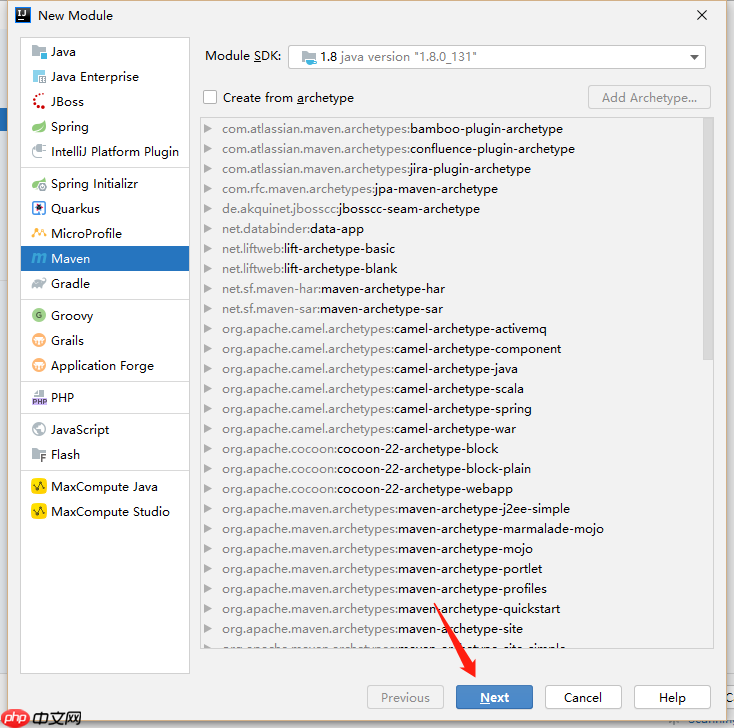Expand jpa-maven-archetype node
The height and width of the screenshot is (728, 734).
tap(208, 189)
